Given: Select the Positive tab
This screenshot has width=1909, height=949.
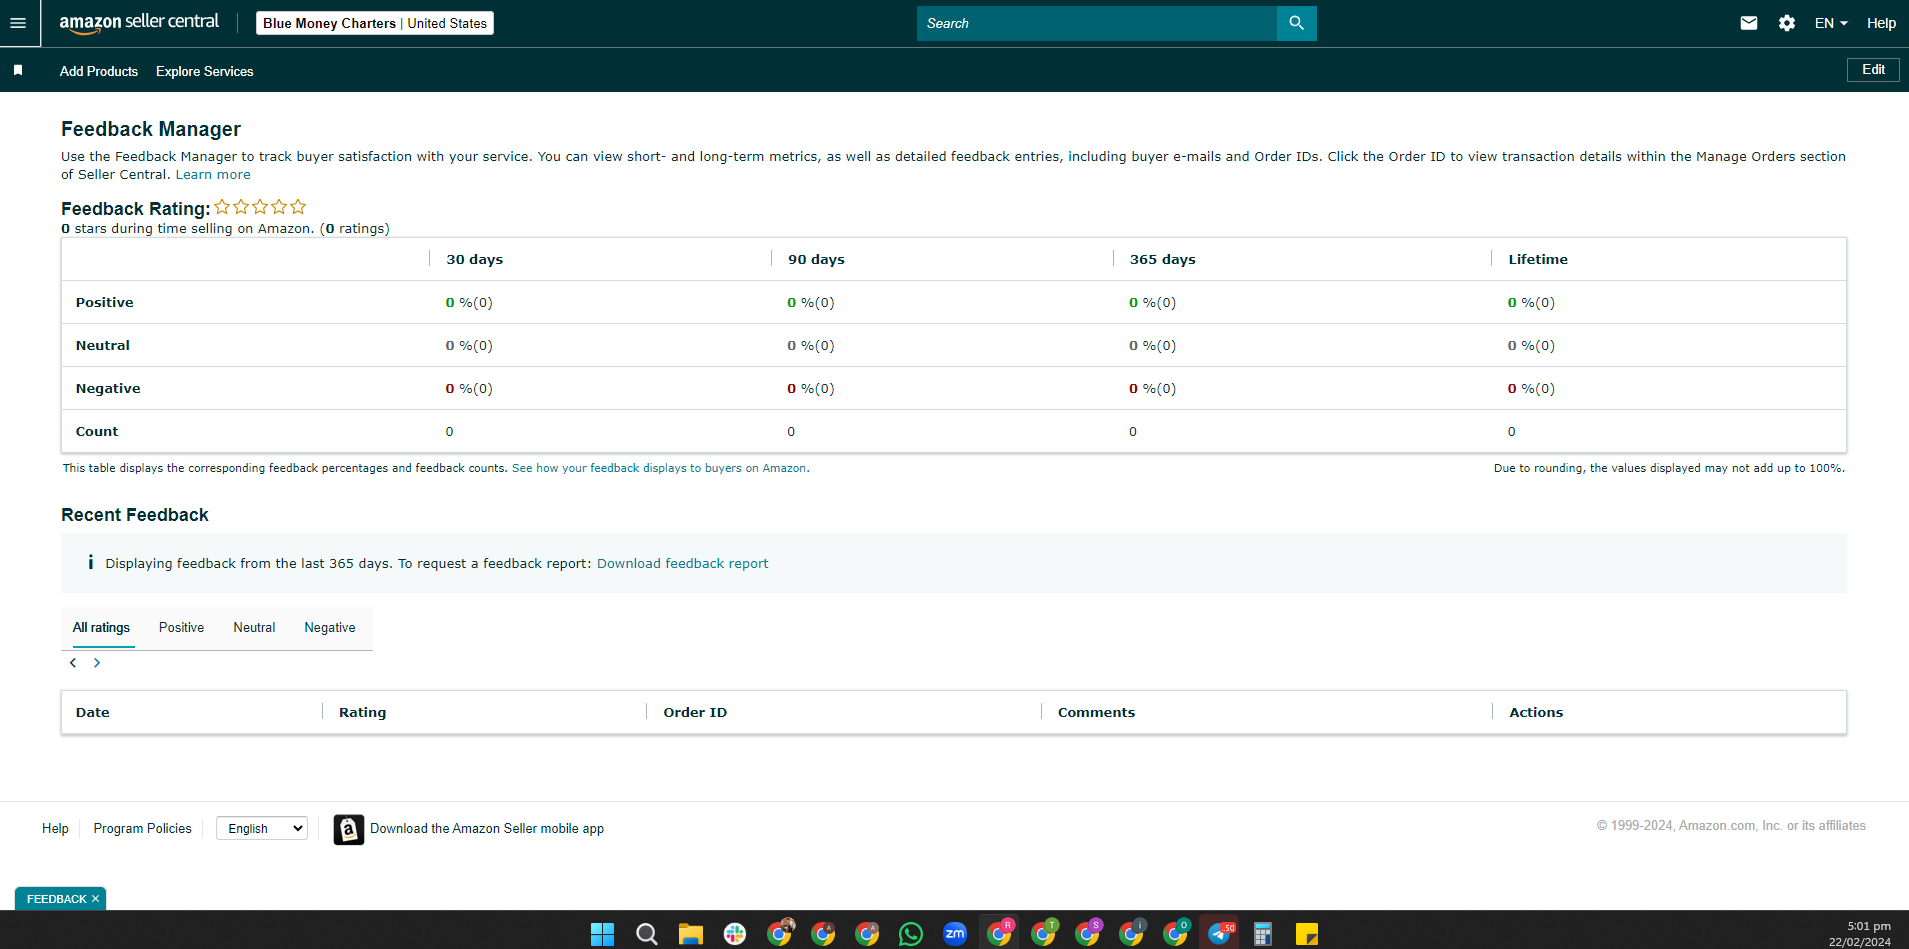Looking at the screenshot, I should tap(181, 627).
